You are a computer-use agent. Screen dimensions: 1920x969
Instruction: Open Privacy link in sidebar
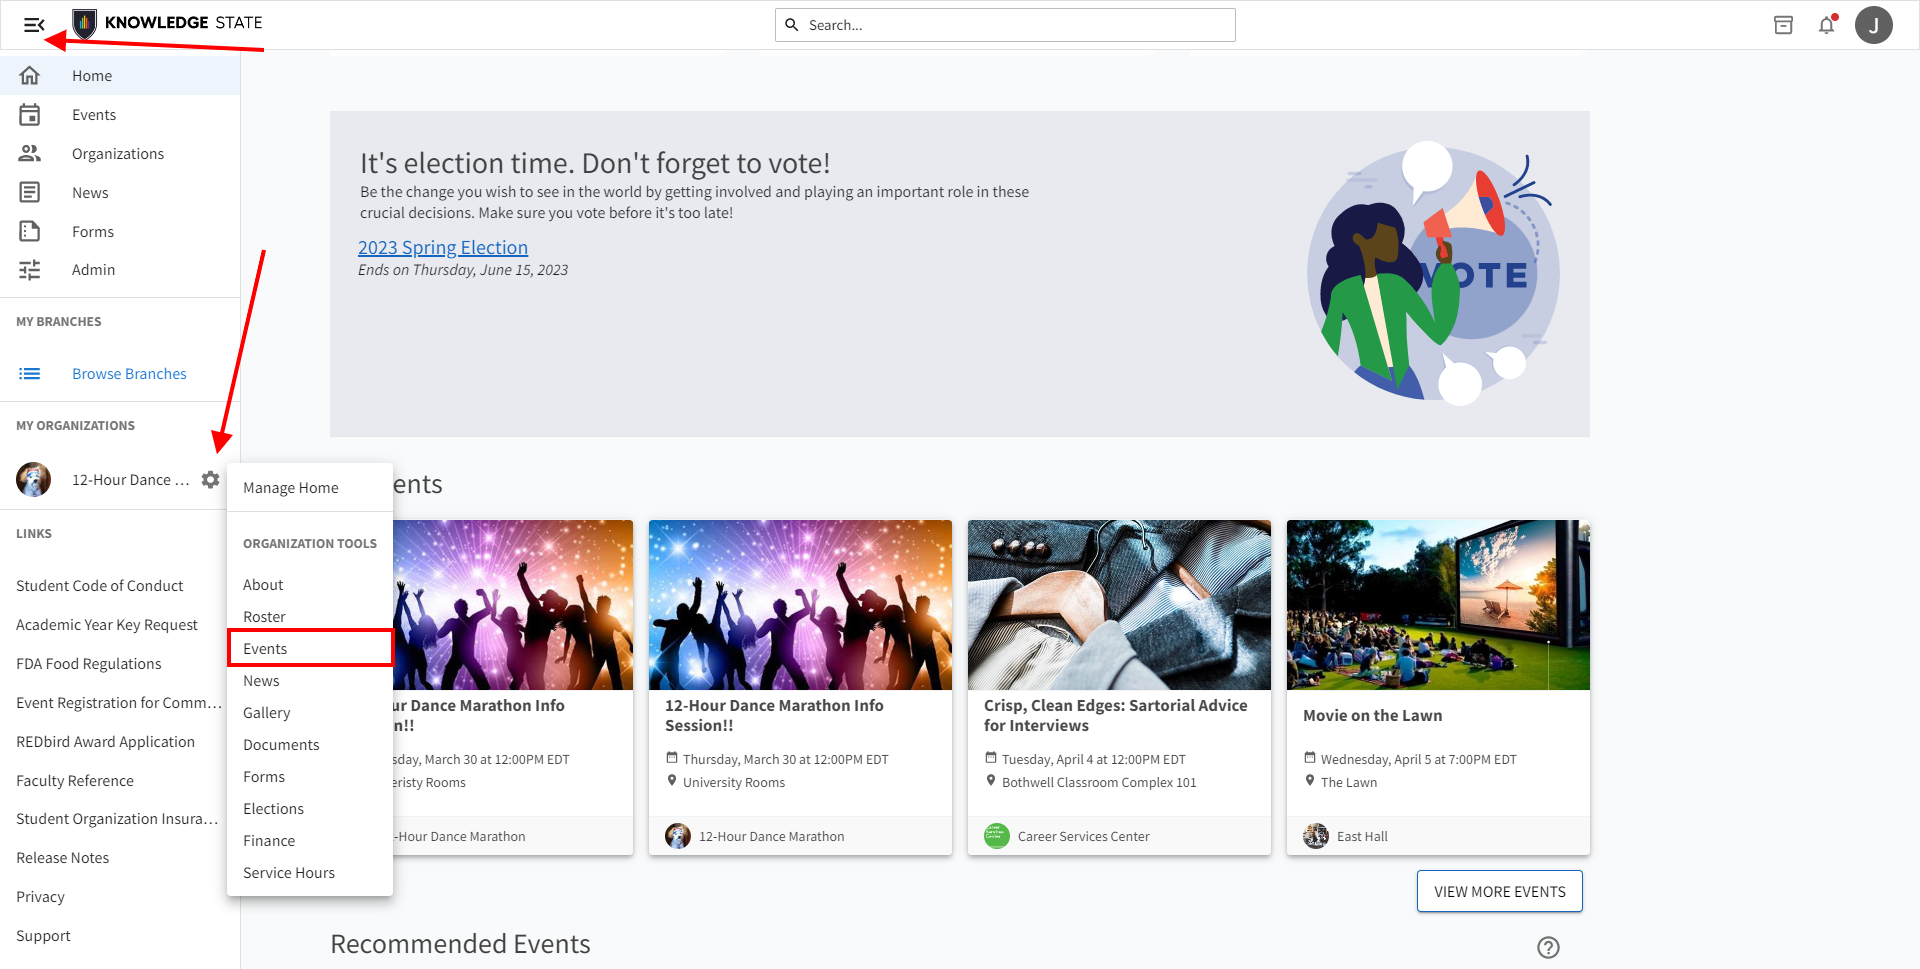(40, 897)
